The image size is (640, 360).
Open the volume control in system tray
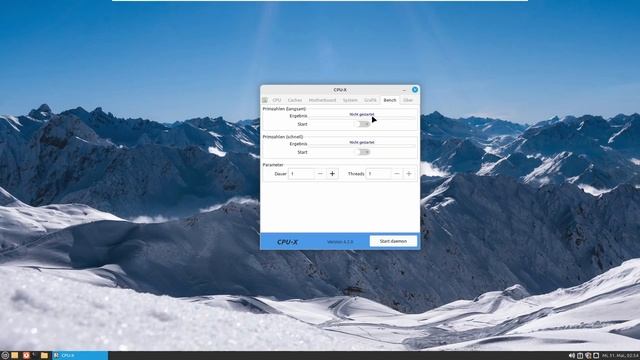572,356
